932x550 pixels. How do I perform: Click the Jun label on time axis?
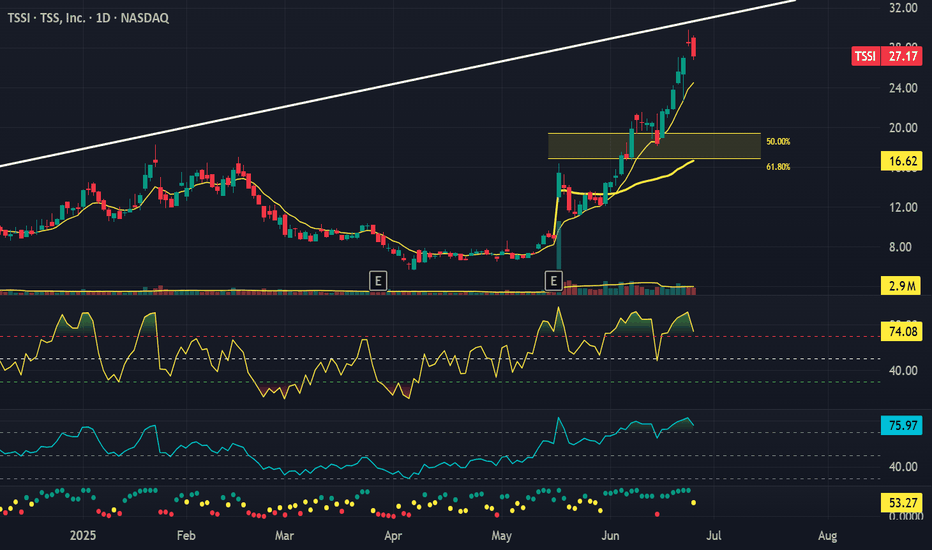610,536
